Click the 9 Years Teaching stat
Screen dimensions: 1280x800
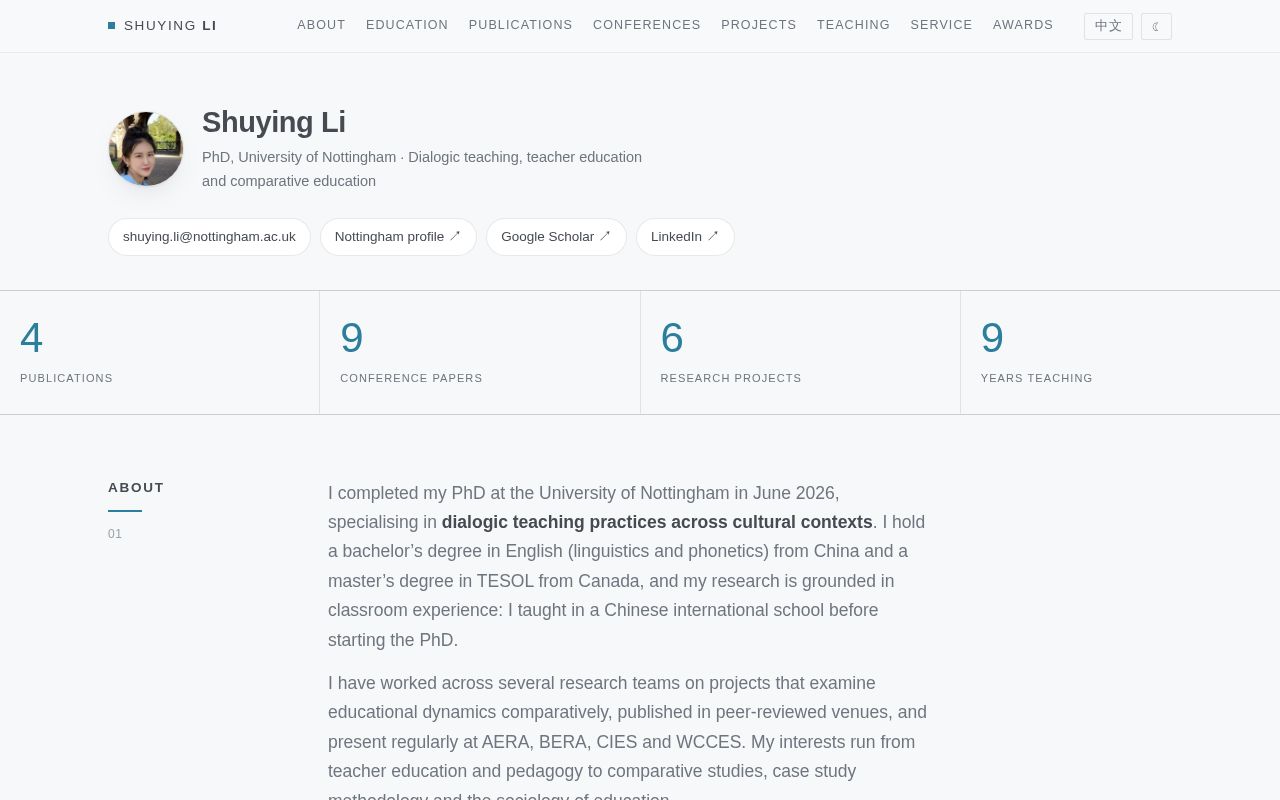pyautogui.click(x=1120, y=352)
